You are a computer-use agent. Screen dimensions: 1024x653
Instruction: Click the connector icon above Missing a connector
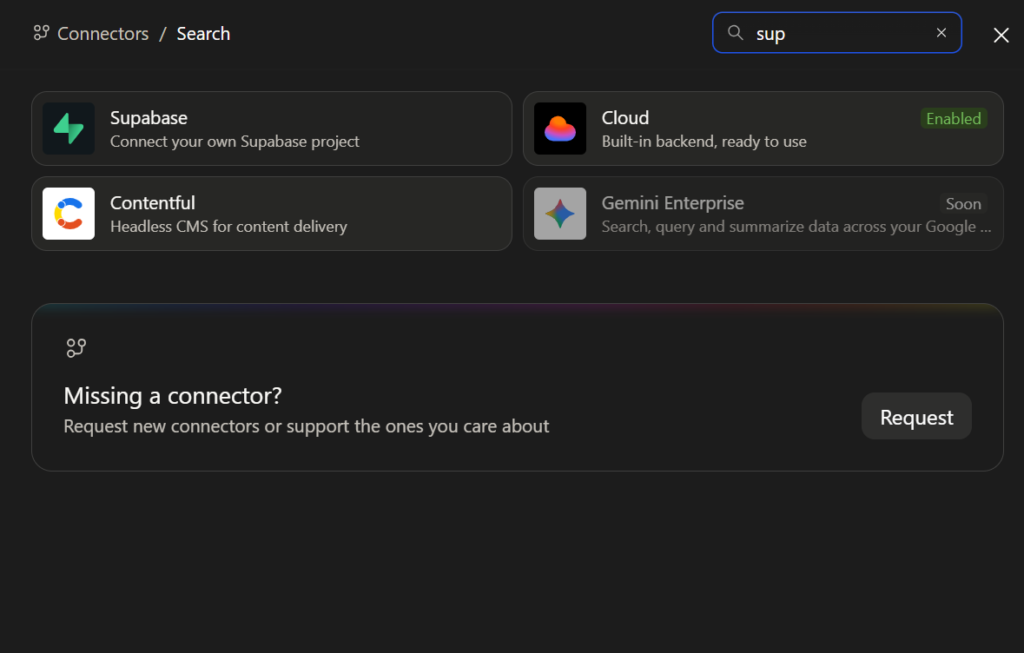[x=76, y=347]
